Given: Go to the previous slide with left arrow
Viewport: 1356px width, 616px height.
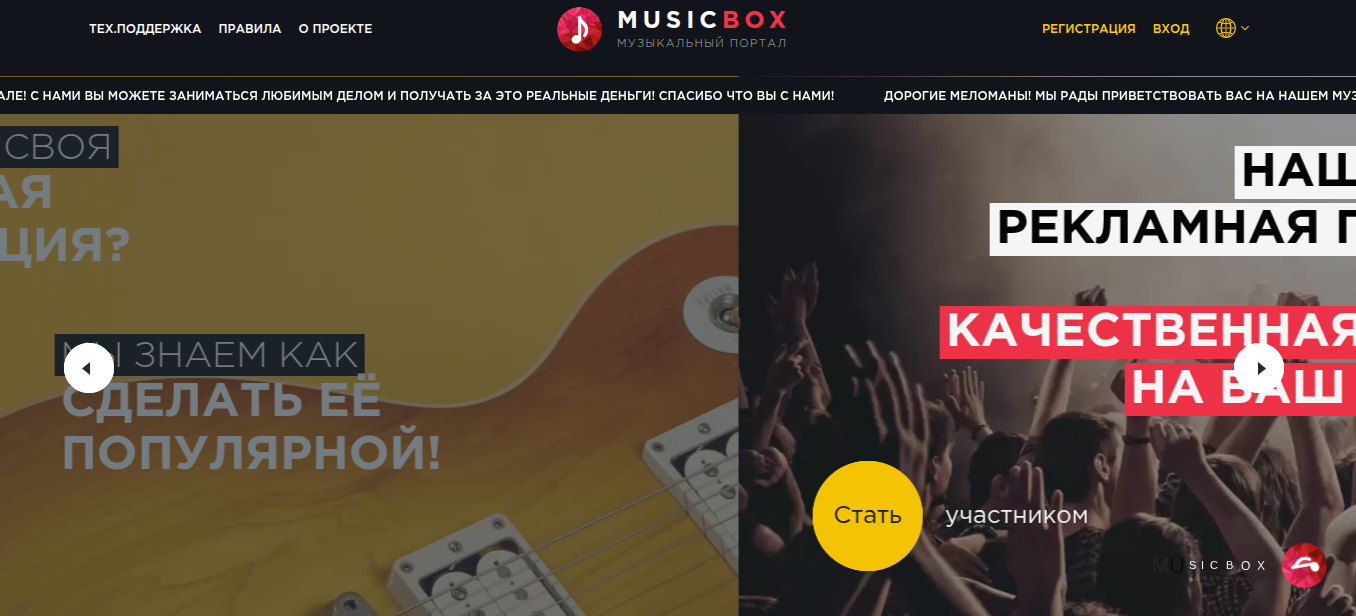Looking at the screenshot, I should pyautogui.click(x=88, y=368).
